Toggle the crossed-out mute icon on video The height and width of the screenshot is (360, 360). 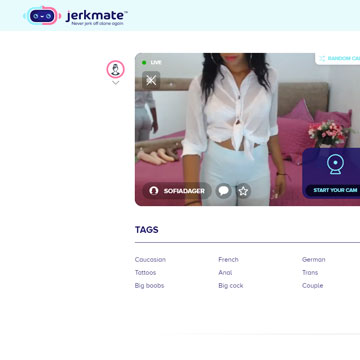[x=151, y=80]
